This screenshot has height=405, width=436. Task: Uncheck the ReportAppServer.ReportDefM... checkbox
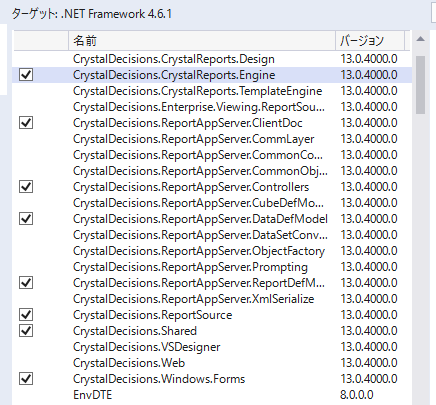26,283
